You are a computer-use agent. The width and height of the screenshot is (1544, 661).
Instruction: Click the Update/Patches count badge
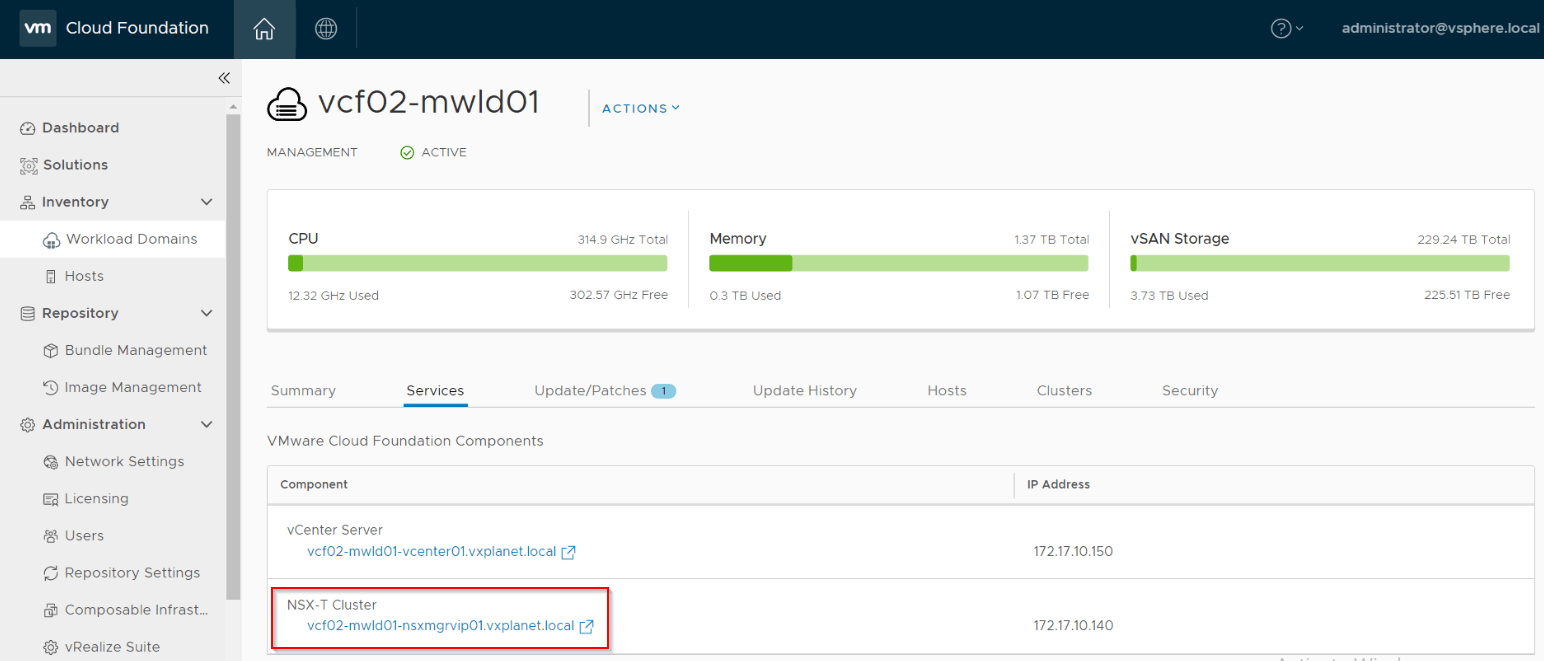pos(664,391)
